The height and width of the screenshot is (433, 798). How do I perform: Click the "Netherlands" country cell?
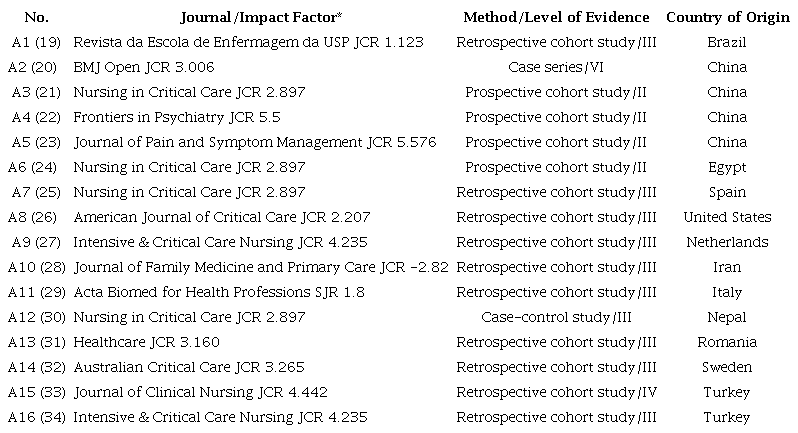pos(727,242)
